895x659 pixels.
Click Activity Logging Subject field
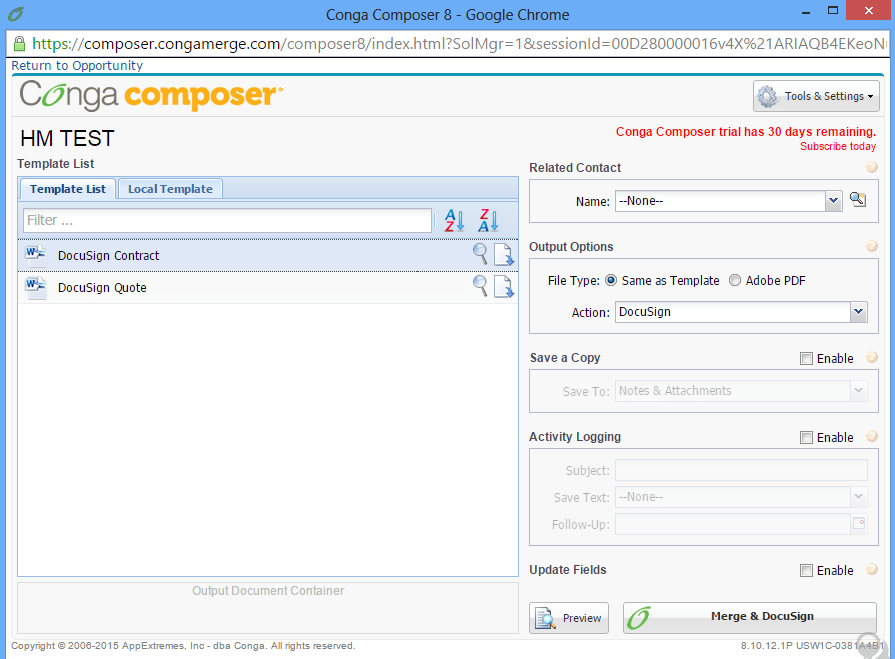(741, 471)
